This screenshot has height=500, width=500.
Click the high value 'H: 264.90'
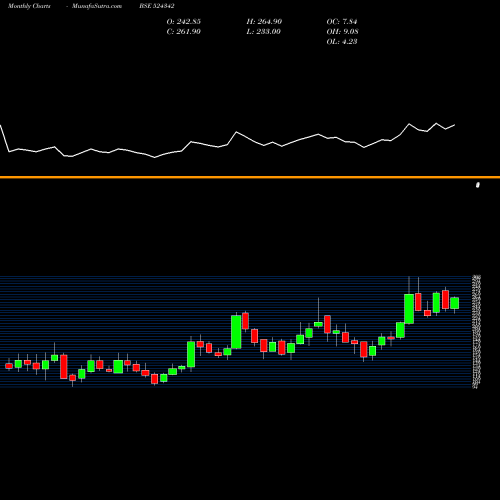(x=264, y=22)
